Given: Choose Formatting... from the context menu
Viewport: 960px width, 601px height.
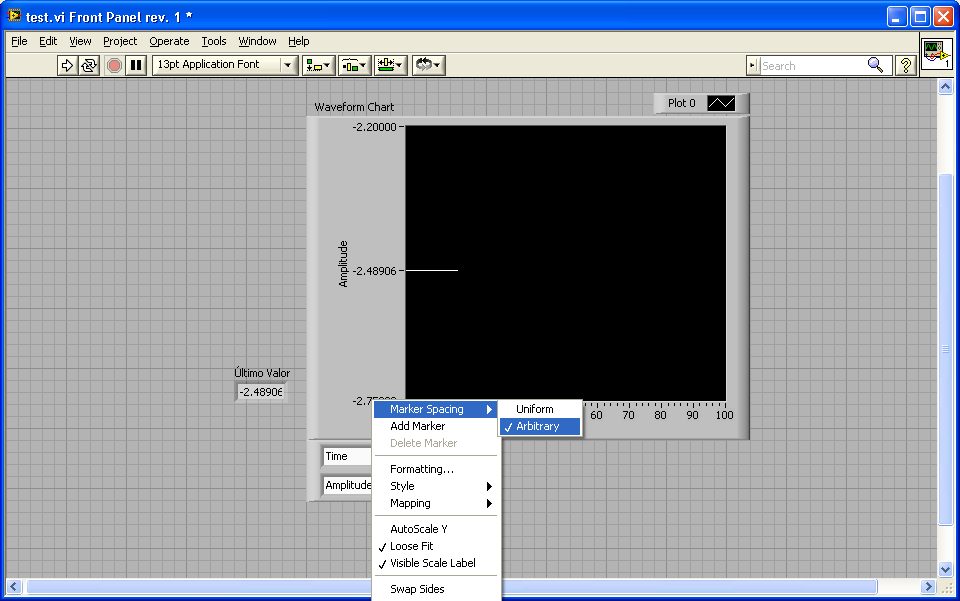Looking at the screenshot, I should [x=421, y=469].
